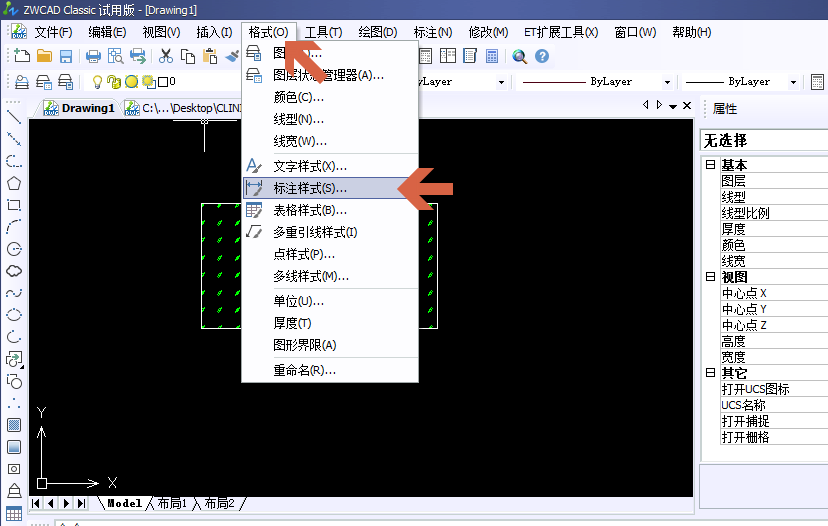Image resolution: width=828 pixels, height=526 pixels.
Task: Click the Save floppy disk icon
Action: tap(66, 56)
